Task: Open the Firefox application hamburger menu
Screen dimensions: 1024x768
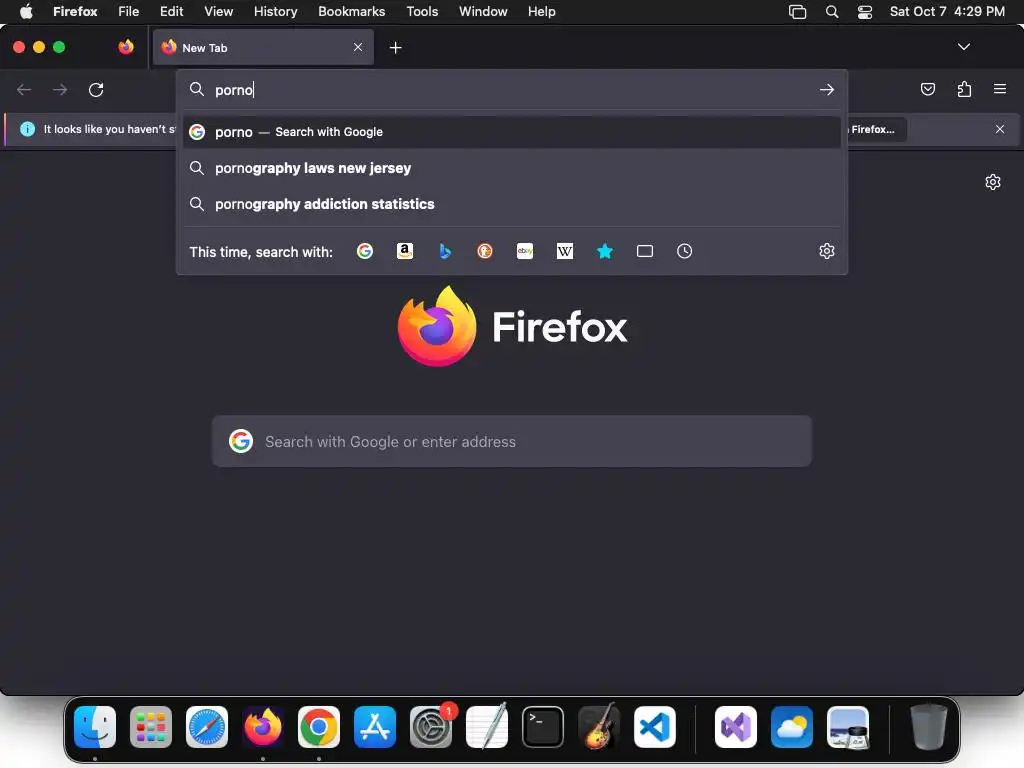Action: coord(1000,89)
